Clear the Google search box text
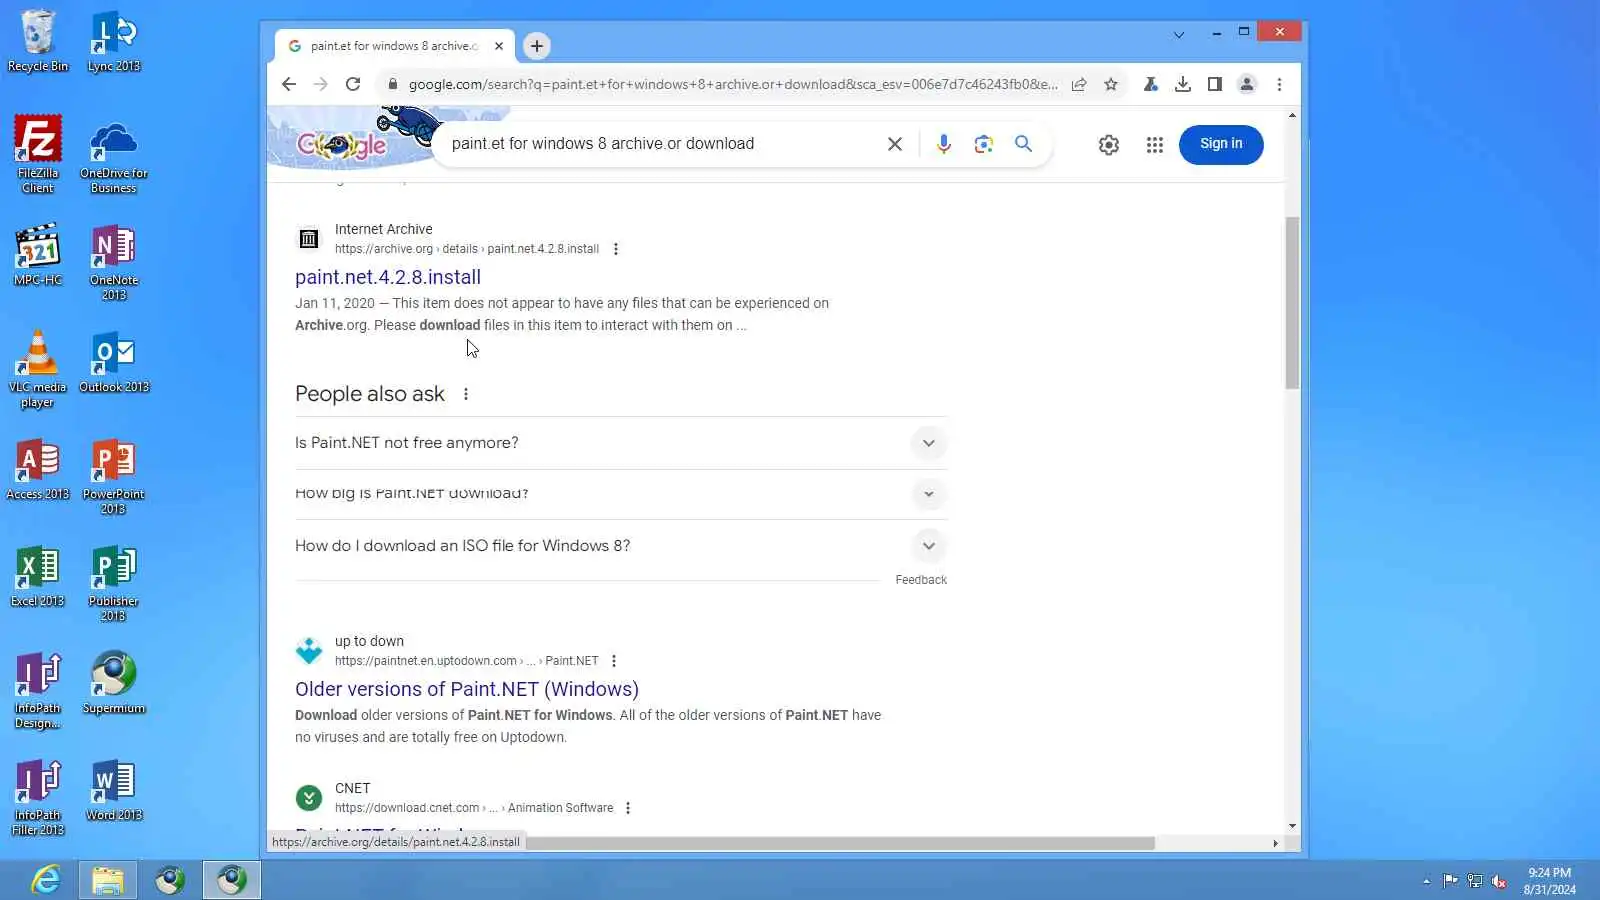This screenshot has width=1600, height=900. pos(895,144)
